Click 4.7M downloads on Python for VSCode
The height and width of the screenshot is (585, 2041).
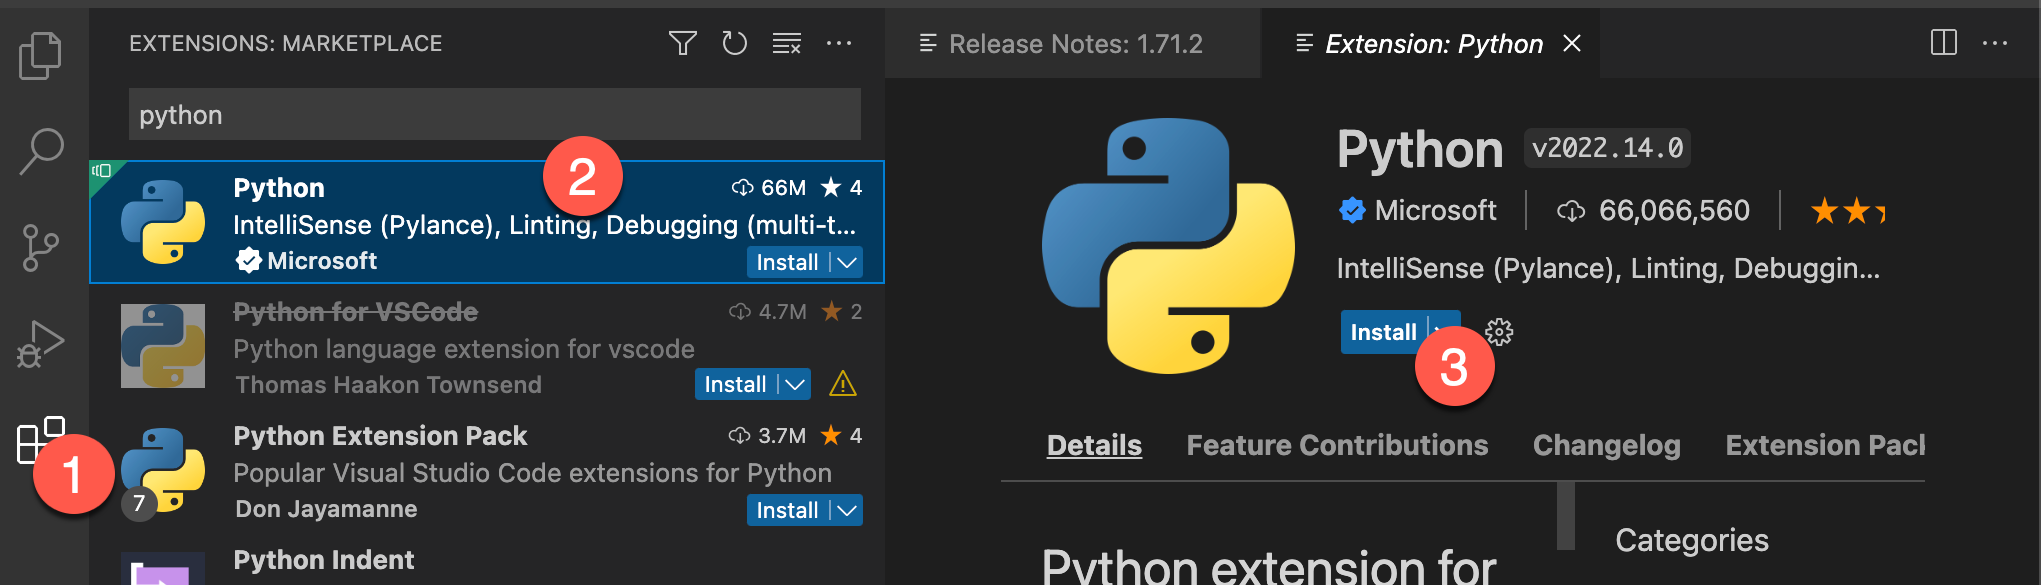(x=767, y=312)
